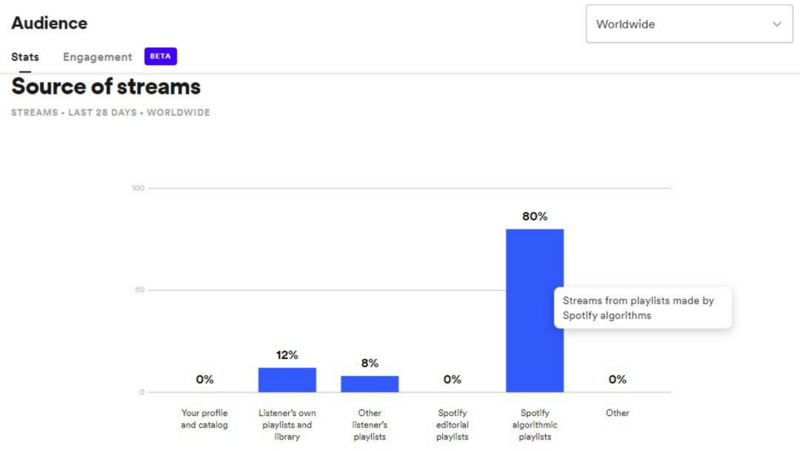Open the Worldwide region dropdown

(689, 24)
